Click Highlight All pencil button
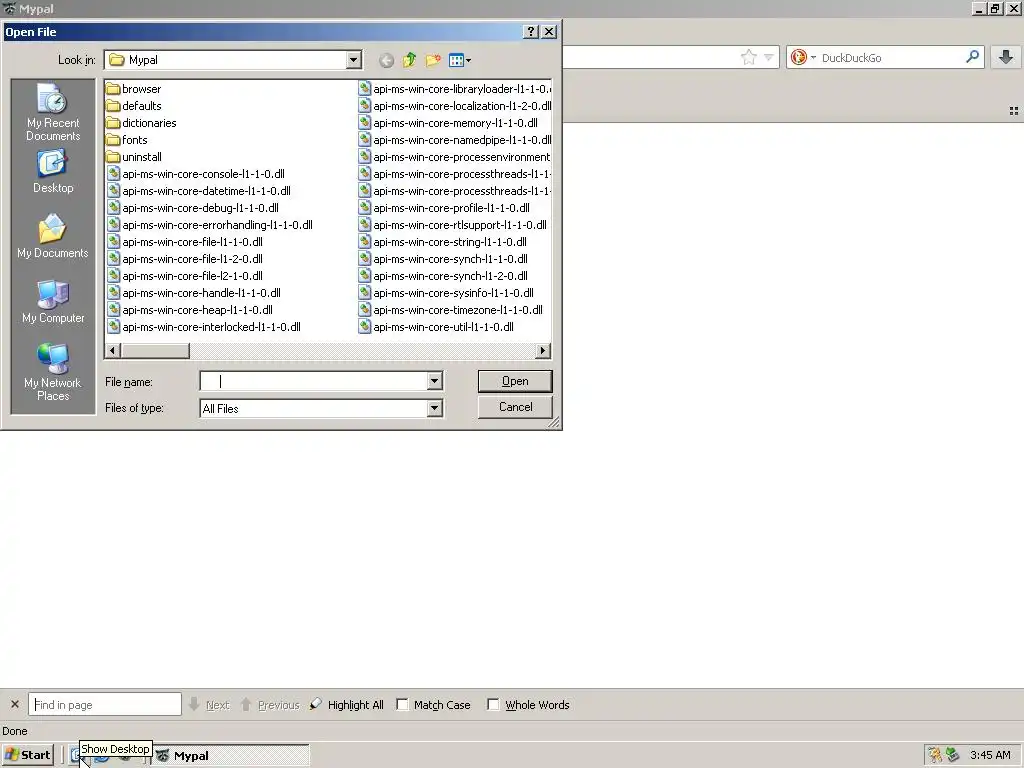This screenshot has height=768, width=1024. coord(347,705)
